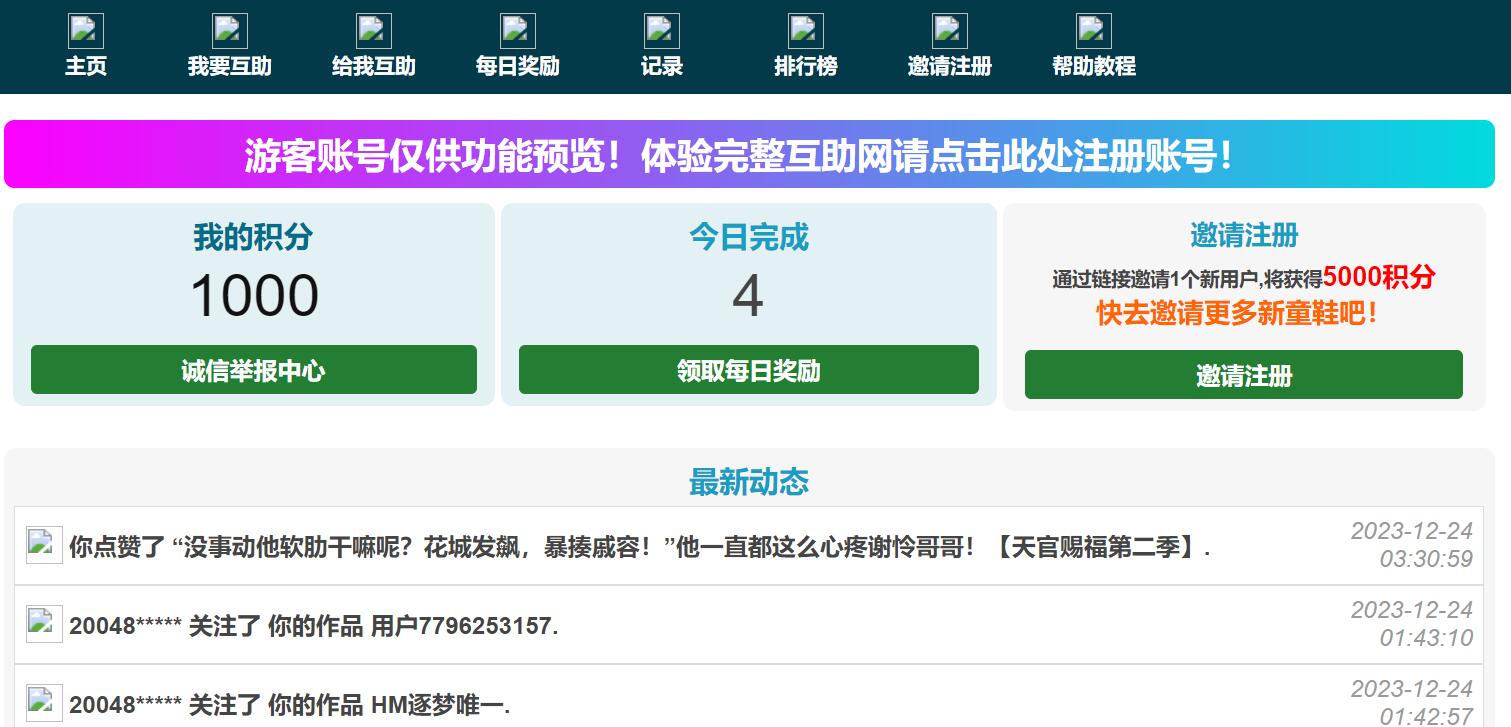Open the 我要互助 nav icon
The height and width of the screenshot is (727, 1511).
click(x=230, y=31)
